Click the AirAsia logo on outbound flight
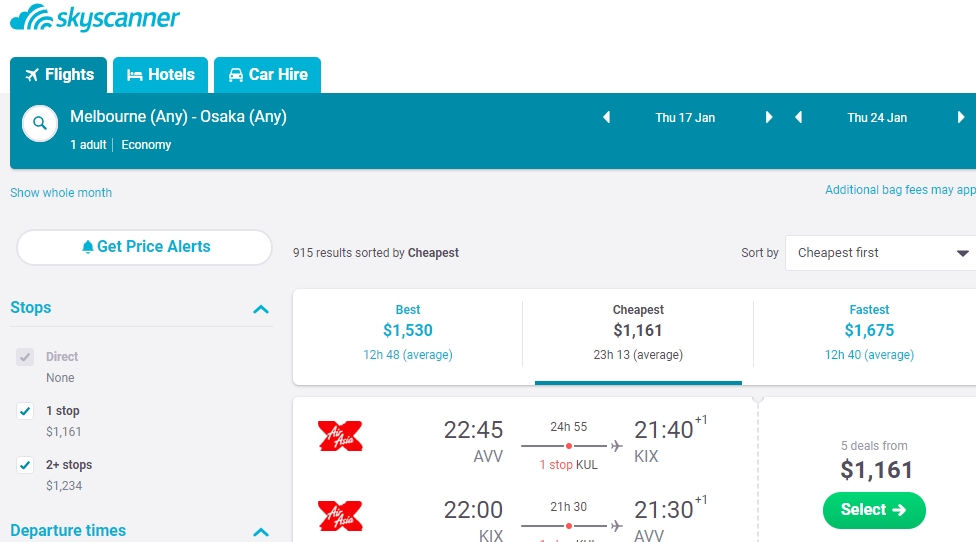Viewport: 976px width, 542px height. click(x=340, y=436)
